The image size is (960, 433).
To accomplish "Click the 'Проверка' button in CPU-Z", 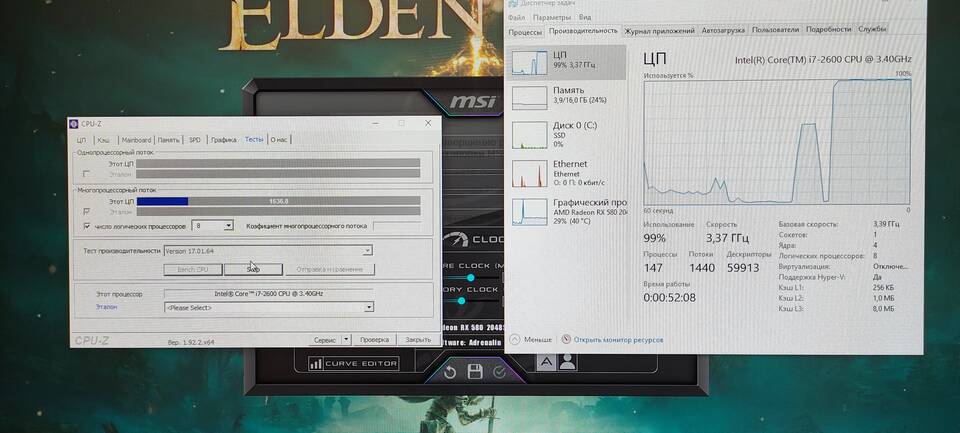I will (x=375, y=339).
